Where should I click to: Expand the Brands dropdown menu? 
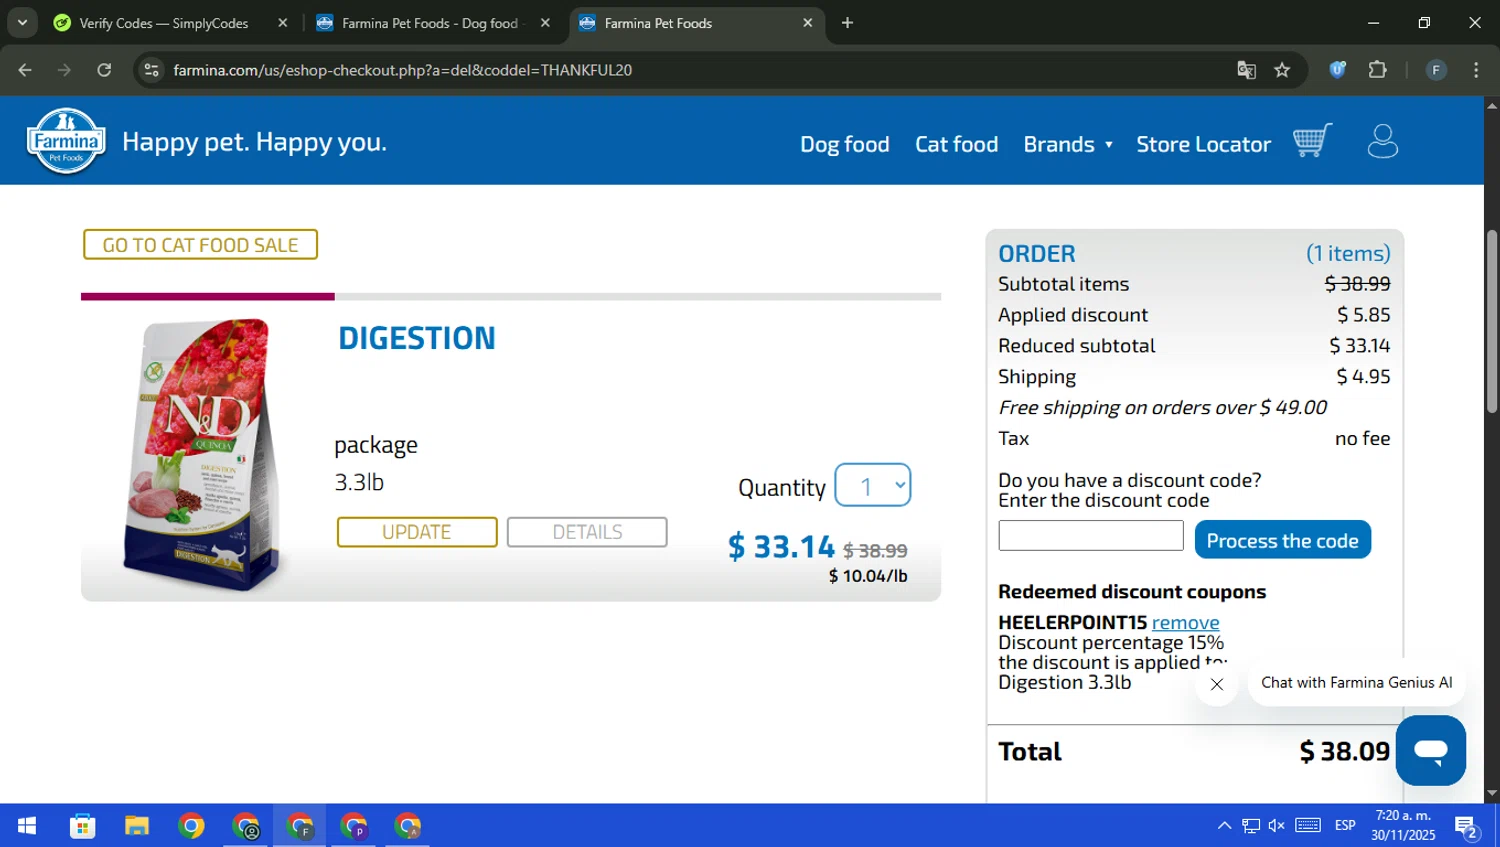(1067, 144)
